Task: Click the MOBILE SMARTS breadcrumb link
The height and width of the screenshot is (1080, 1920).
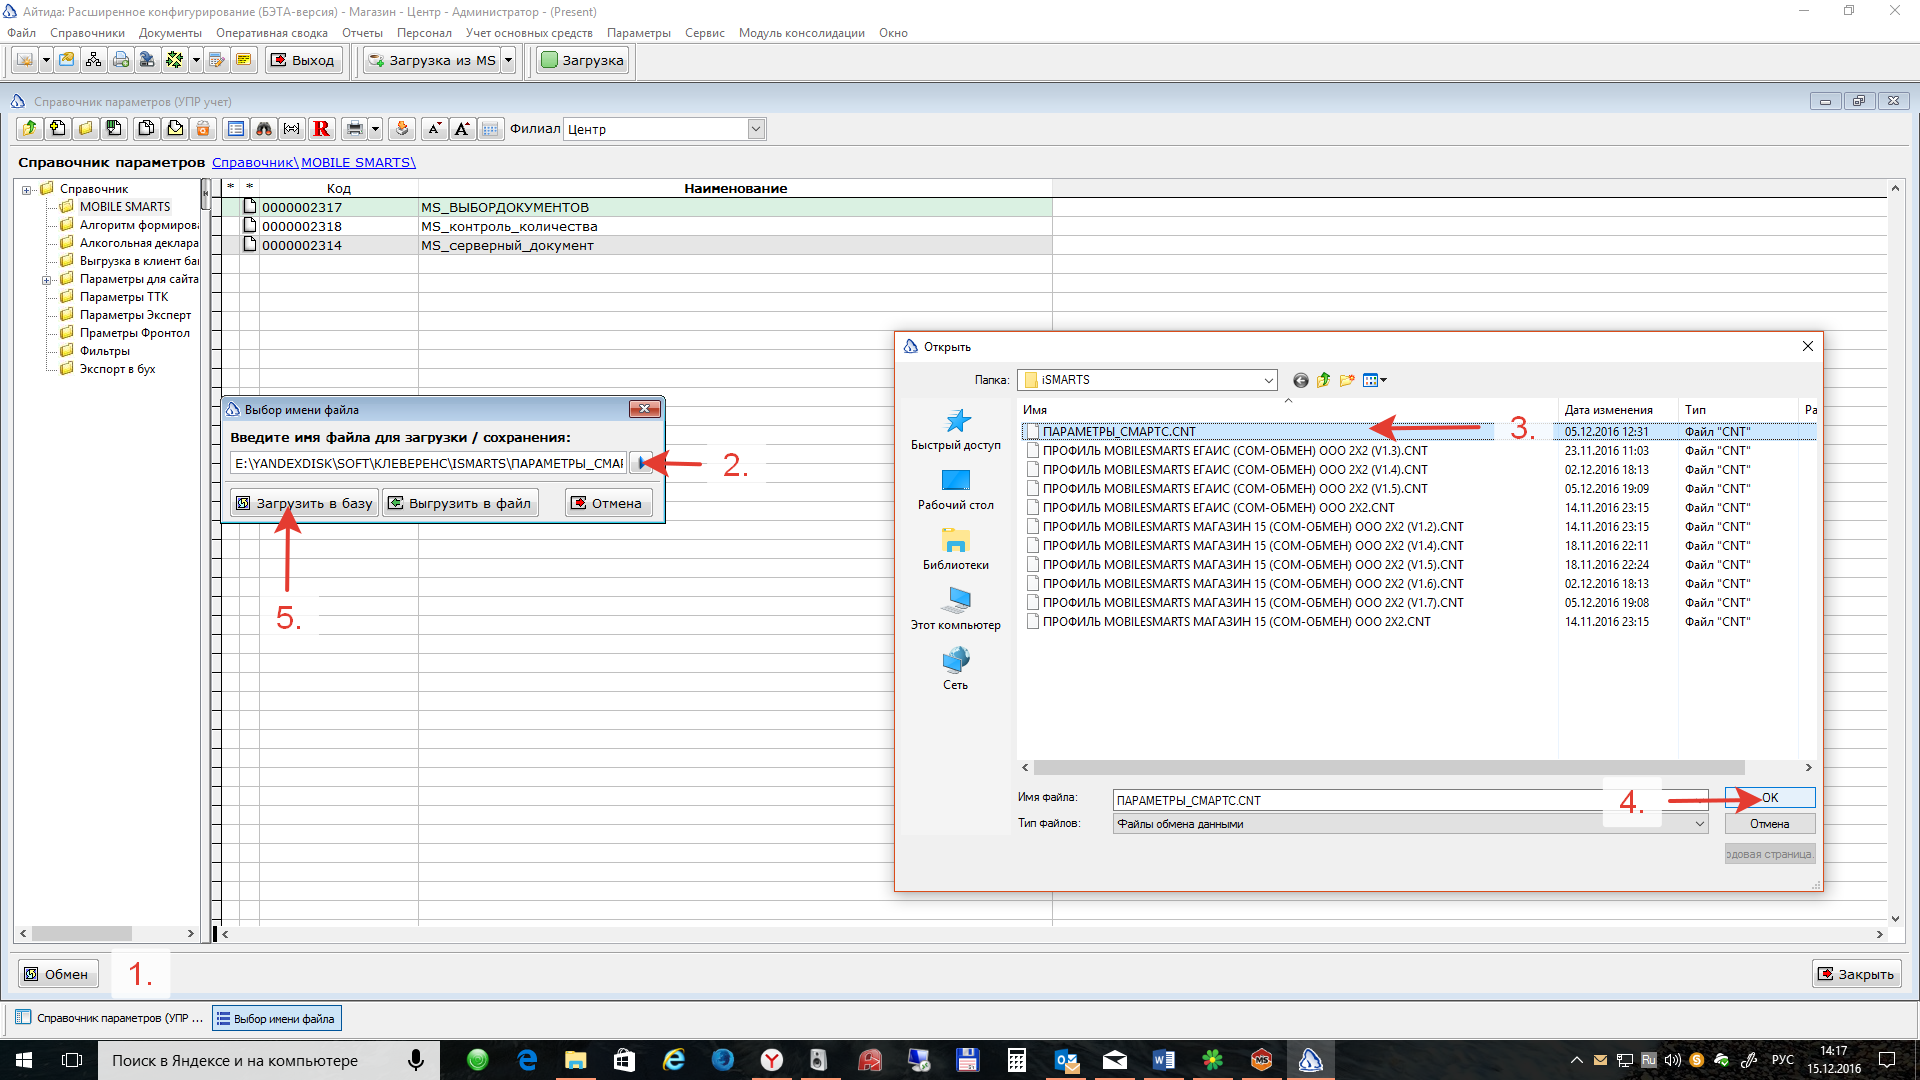Action: [x=358, y=162]
